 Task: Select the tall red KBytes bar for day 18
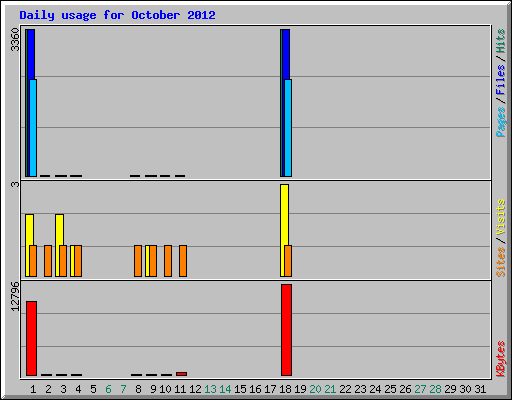[x=286, y=330]
